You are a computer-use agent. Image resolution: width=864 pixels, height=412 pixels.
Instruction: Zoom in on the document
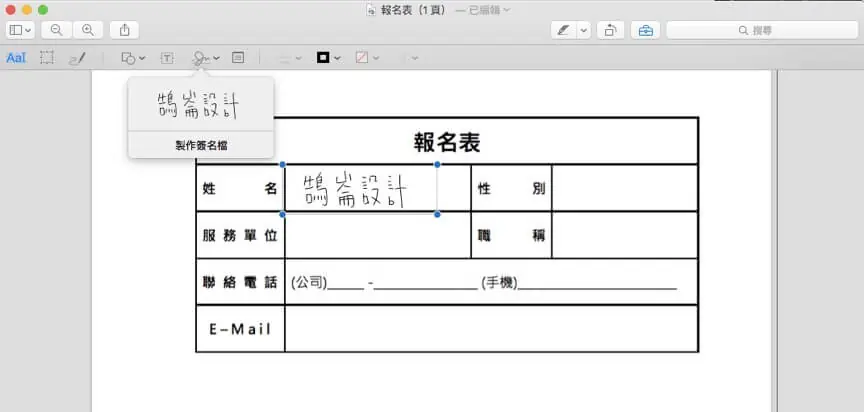coord(88,30)
